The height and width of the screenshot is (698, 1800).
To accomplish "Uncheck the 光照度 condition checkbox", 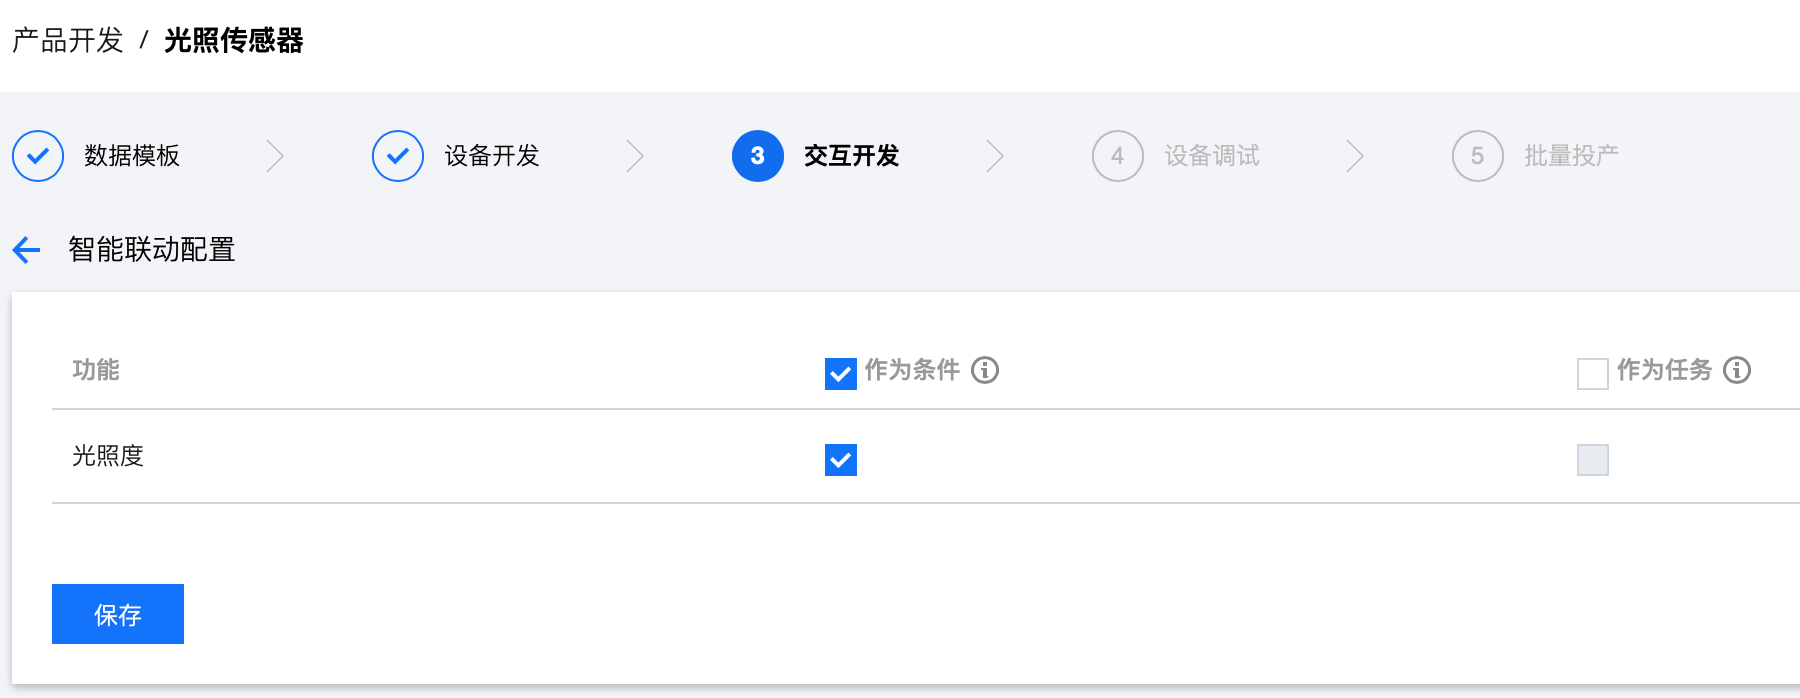I will [841, 460].
